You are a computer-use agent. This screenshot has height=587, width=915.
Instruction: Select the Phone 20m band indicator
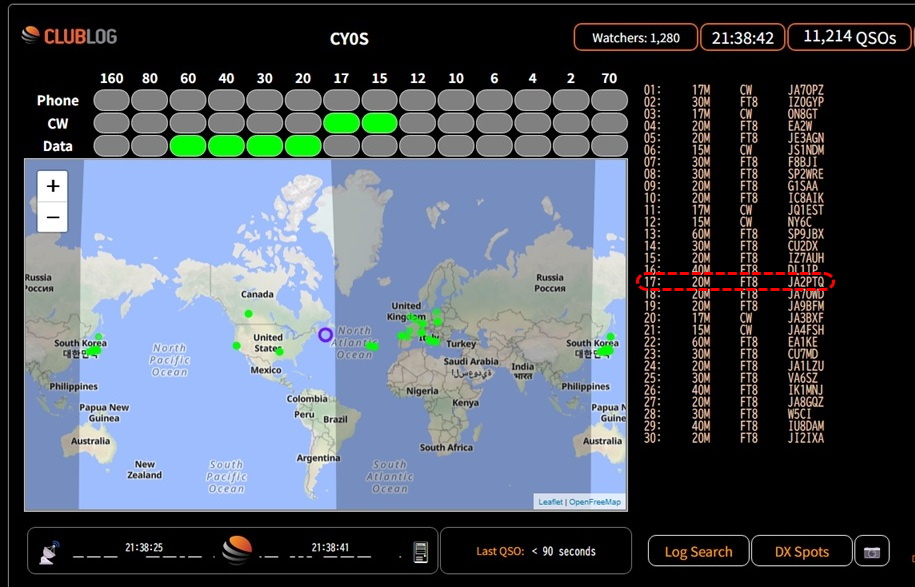303,100
